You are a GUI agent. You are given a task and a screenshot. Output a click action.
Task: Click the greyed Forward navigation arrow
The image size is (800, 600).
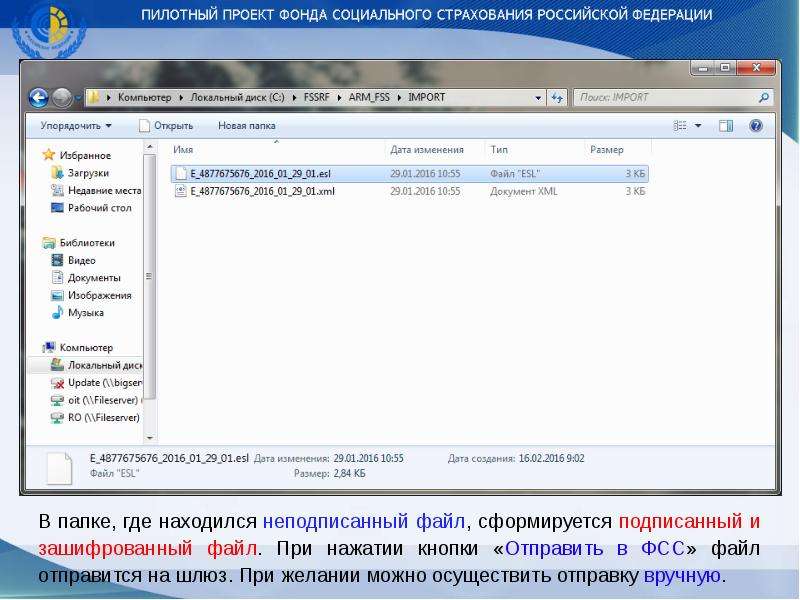[62, 97]
